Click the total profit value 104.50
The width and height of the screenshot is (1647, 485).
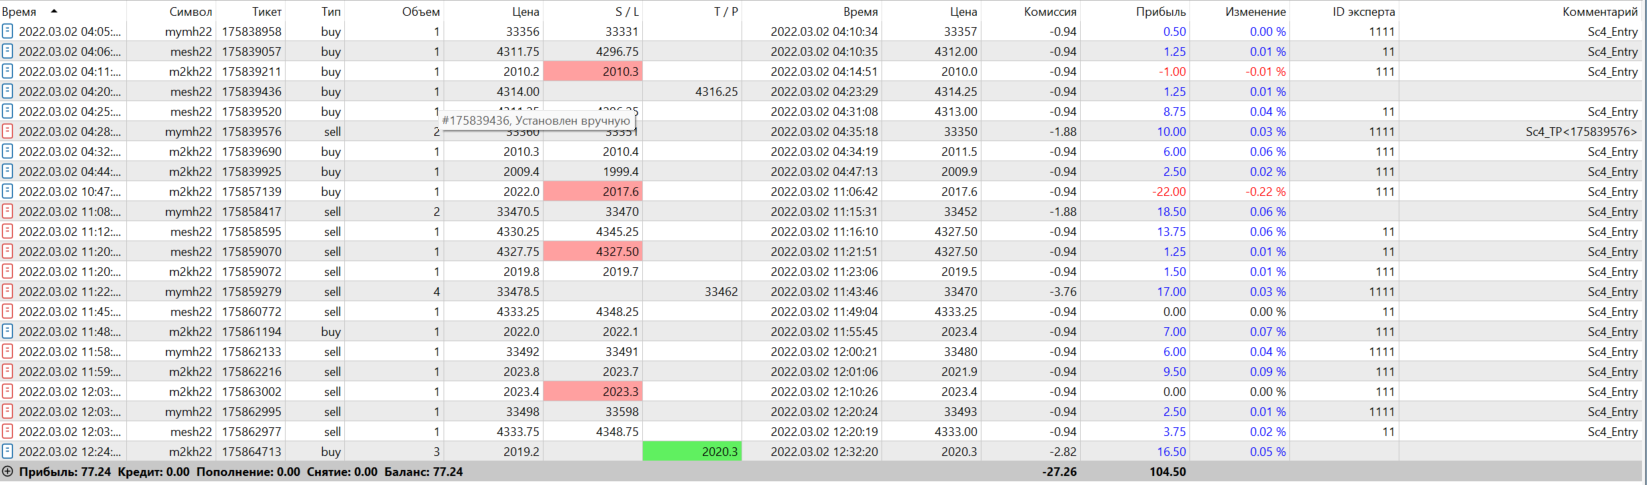(1166, 471)
